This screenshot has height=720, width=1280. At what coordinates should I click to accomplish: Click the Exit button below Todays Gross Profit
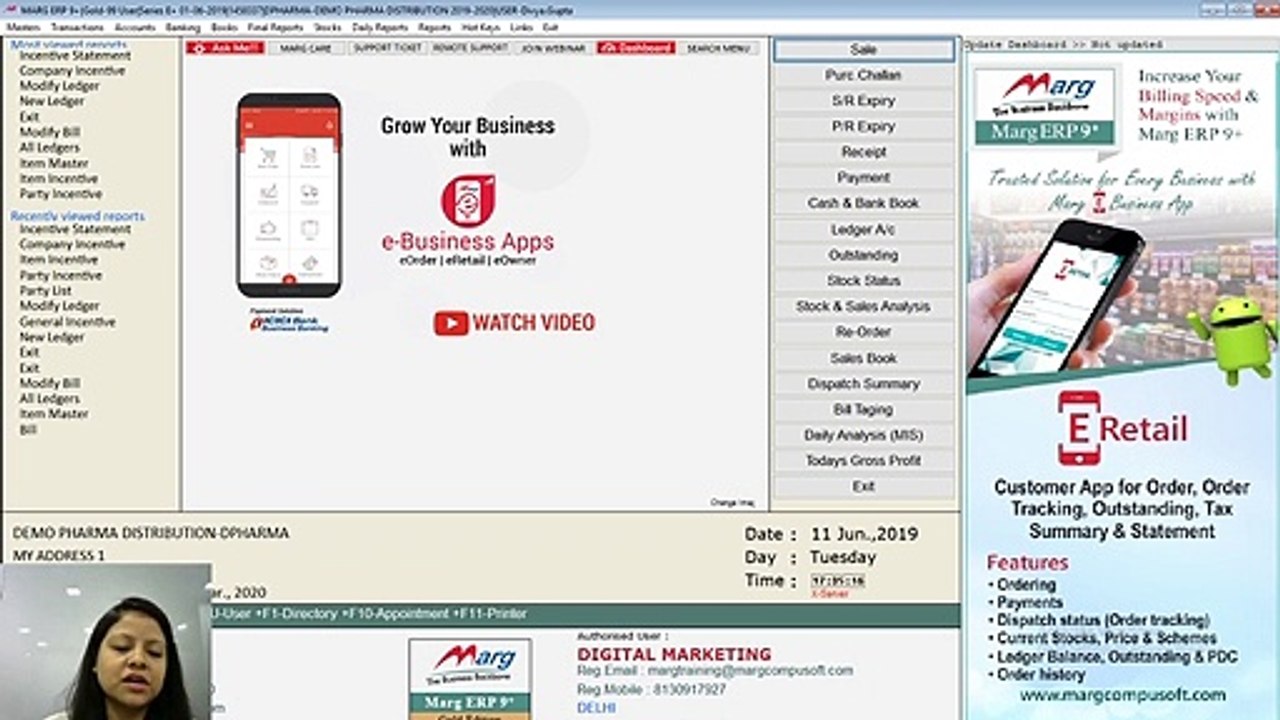click(864, 487)
